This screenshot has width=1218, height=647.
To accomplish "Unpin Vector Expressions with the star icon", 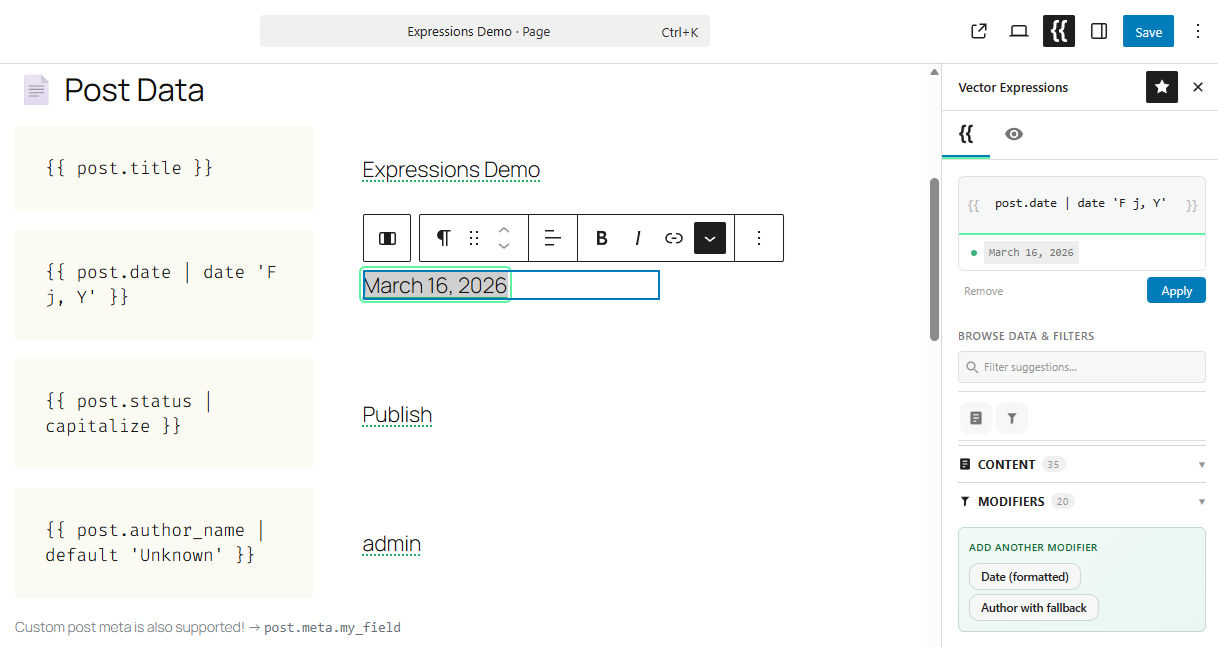I will (x=1162, y=87).
